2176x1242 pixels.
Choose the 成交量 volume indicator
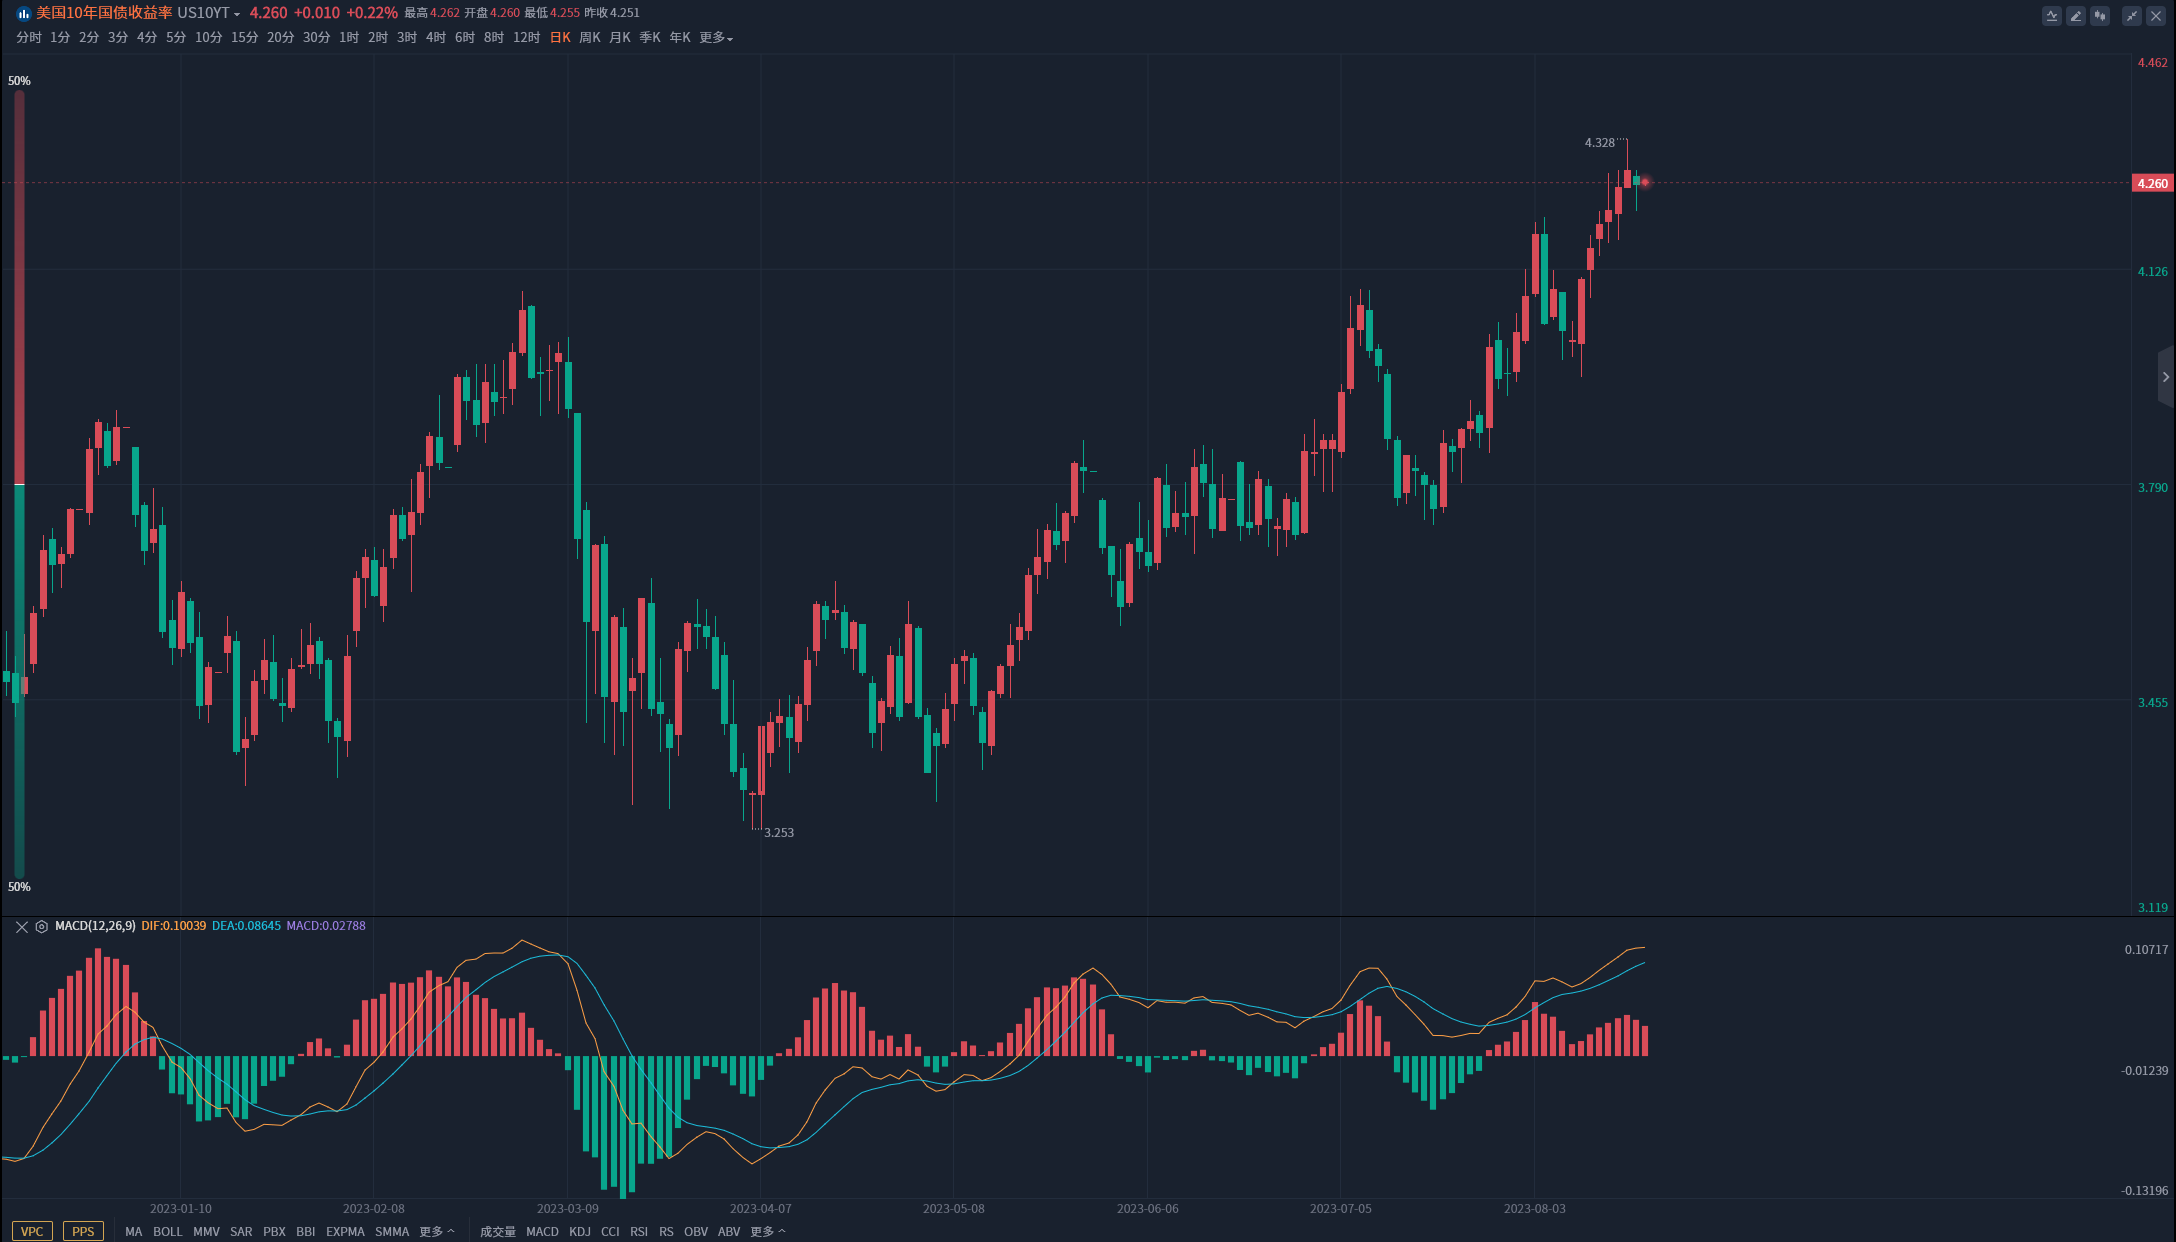[498, 1231]
